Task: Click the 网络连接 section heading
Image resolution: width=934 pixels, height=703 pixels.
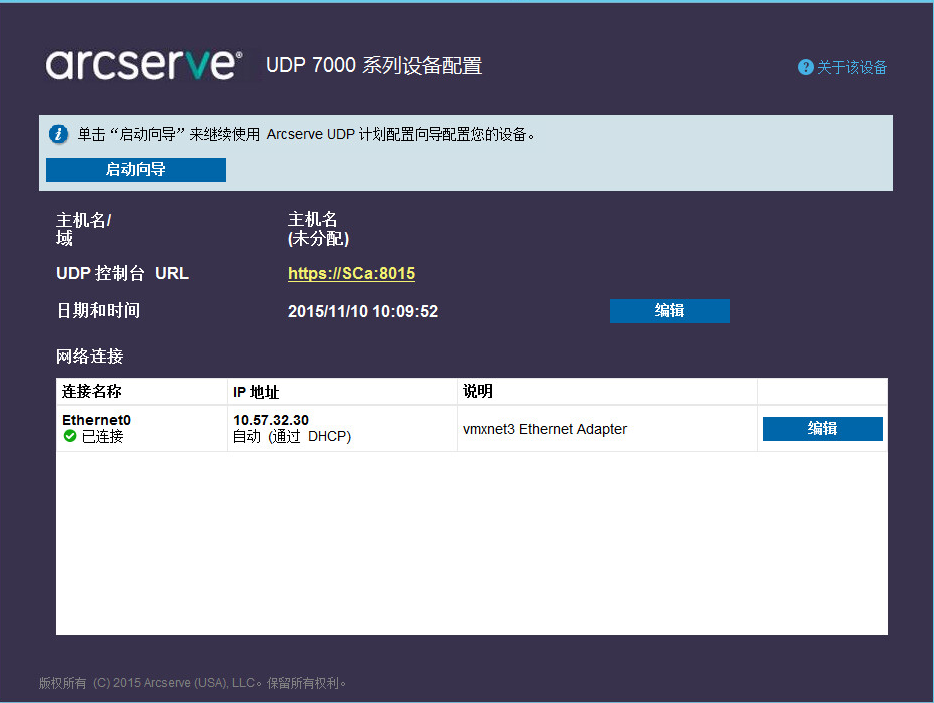Action: [90, 356]
